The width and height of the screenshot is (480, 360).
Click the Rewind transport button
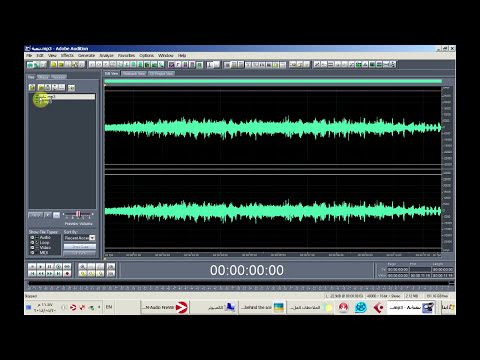(x=41, y=273)
